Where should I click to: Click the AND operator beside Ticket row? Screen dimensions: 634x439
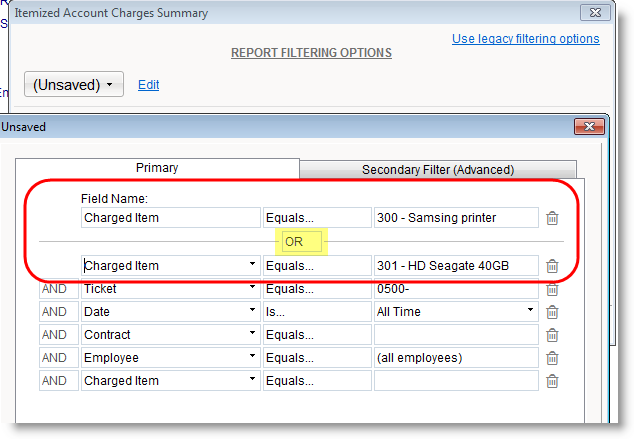pyautogui.click(x=53, y=289)
